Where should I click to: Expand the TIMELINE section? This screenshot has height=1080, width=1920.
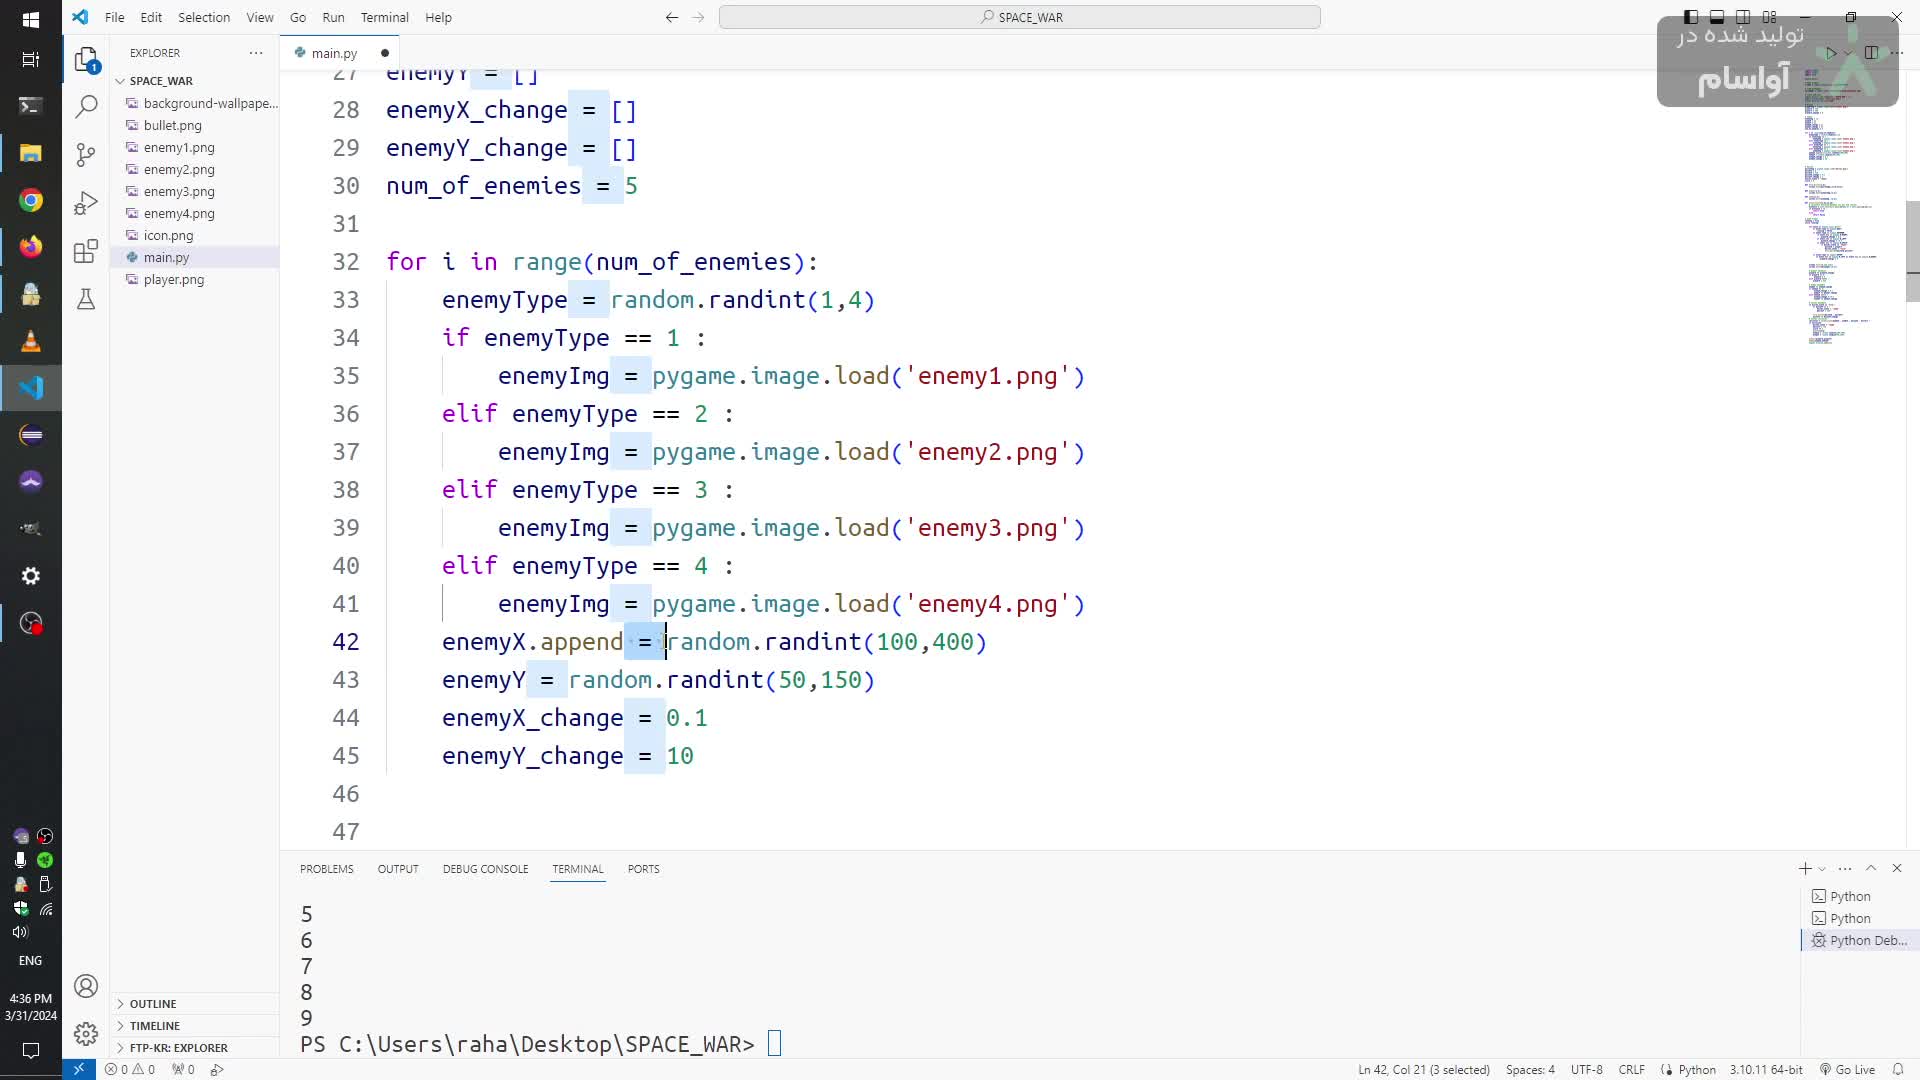pos(154,1025)
